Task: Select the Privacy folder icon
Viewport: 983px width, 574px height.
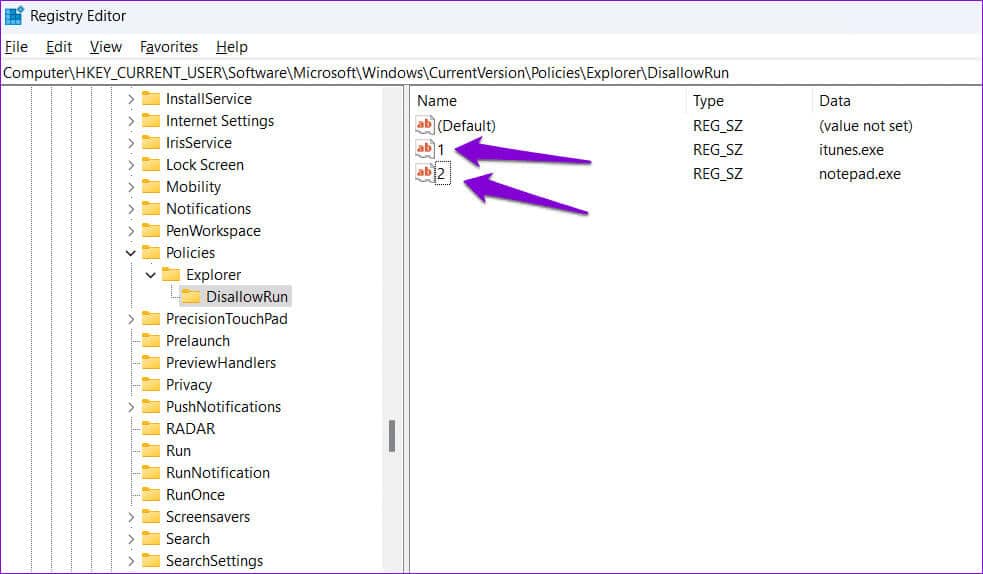Action: 151,384
